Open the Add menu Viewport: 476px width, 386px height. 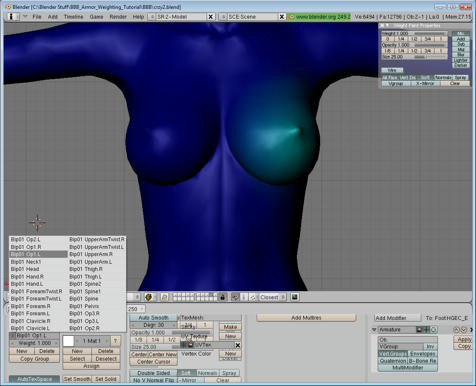(53, 17)
